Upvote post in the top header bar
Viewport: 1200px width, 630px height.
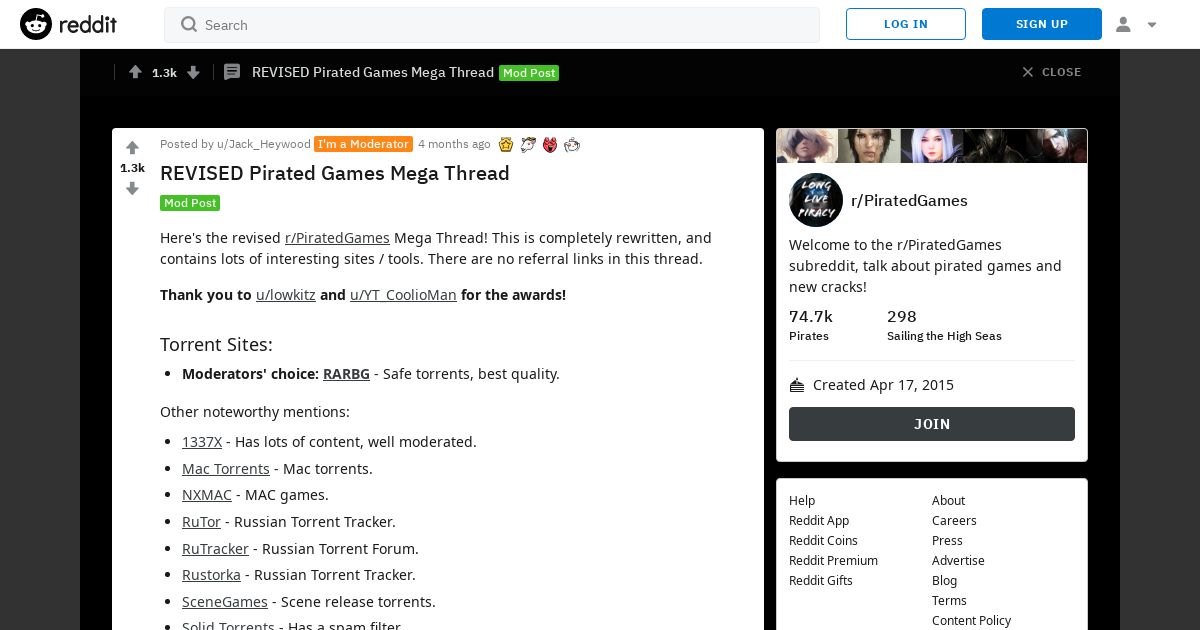point(135,72)
